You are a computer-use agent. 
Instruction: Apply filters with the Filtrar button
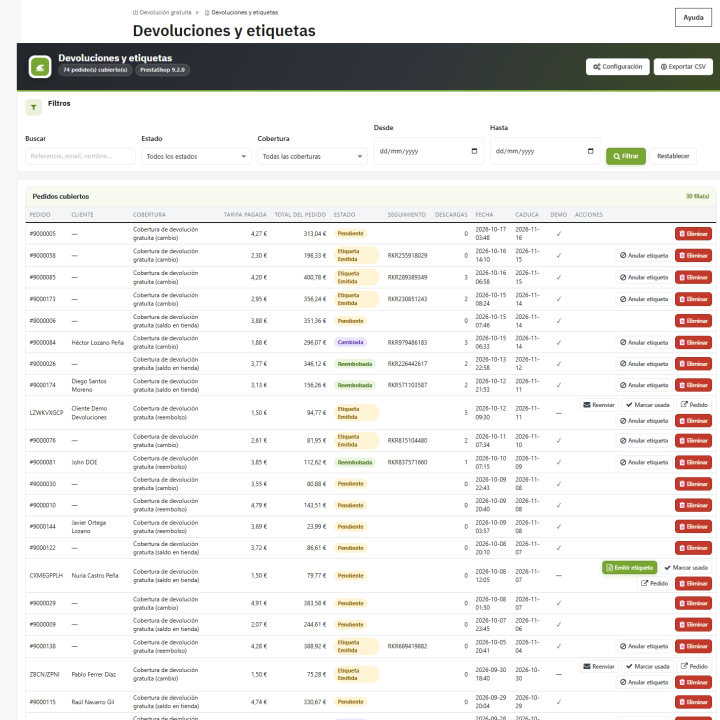coord(625,156)
